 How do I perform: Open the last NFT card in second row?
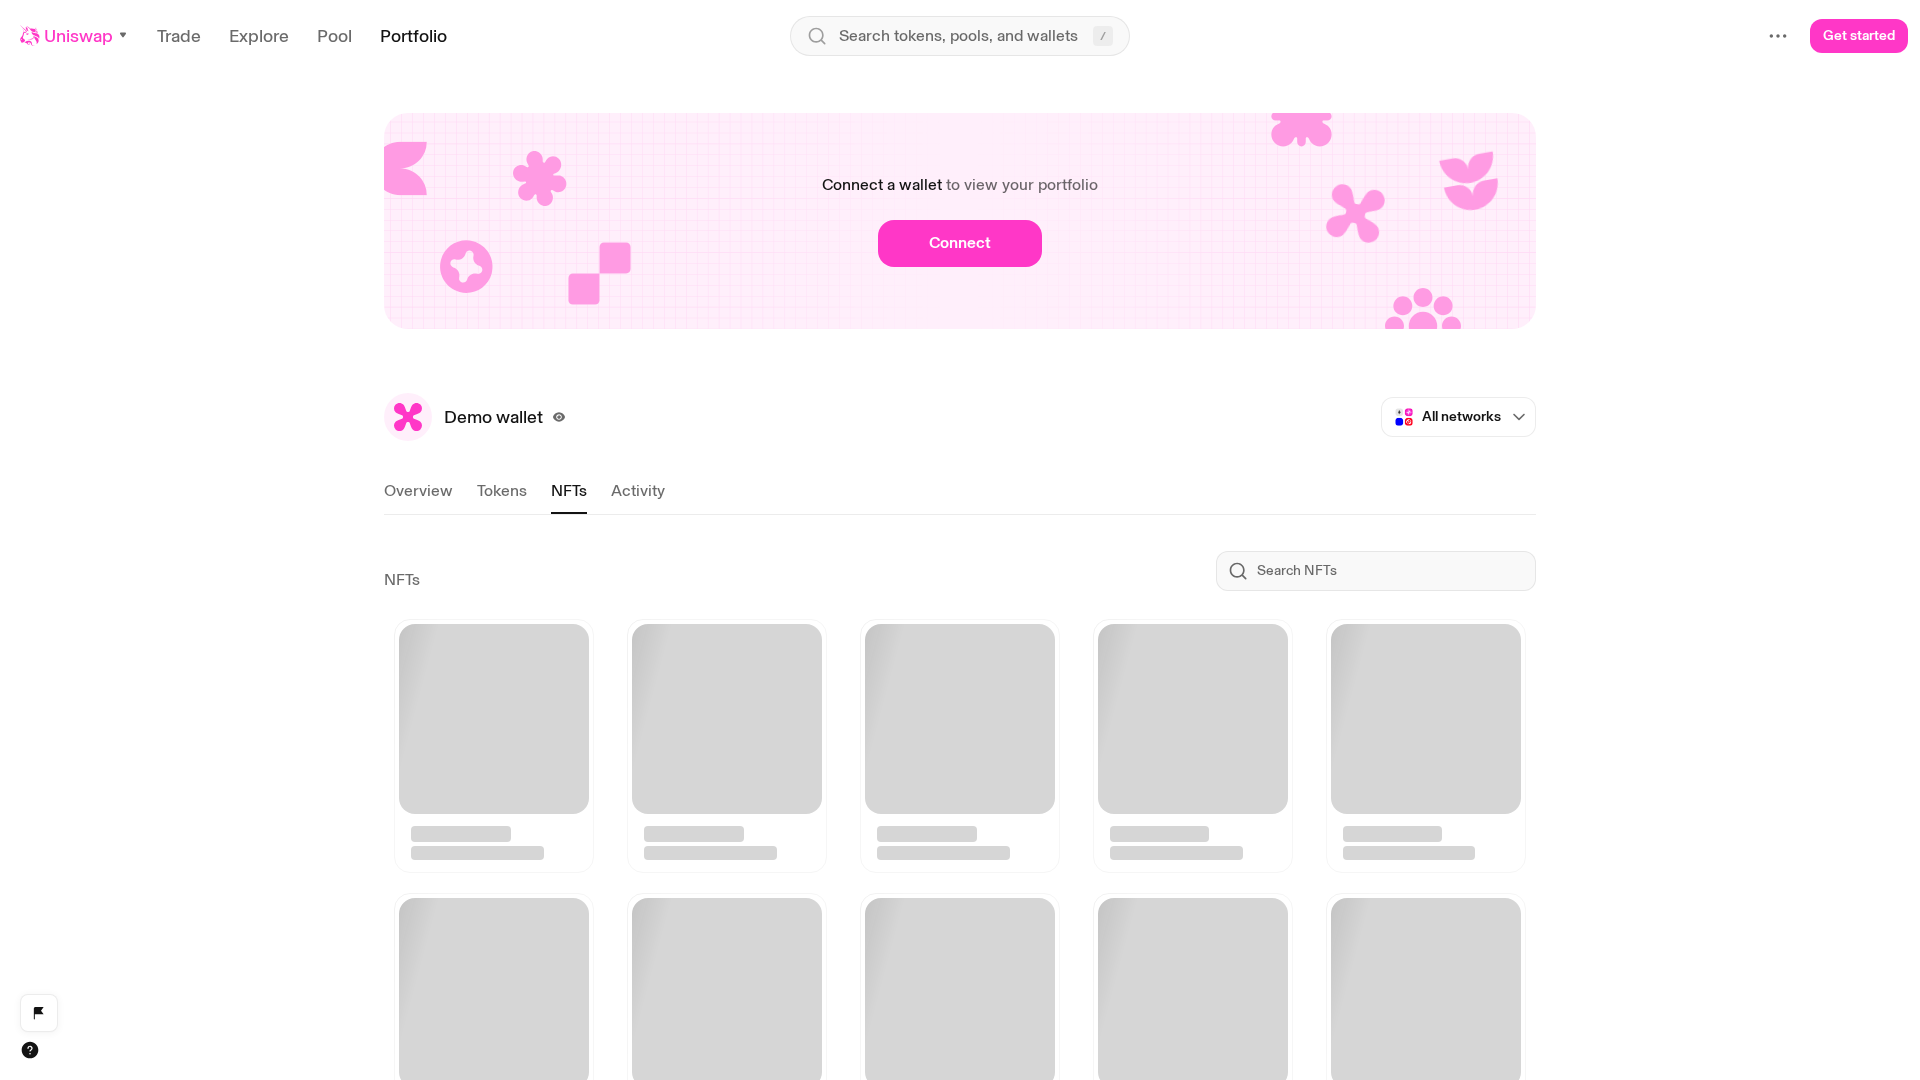pyautogui.click(x=1426, y=987)
